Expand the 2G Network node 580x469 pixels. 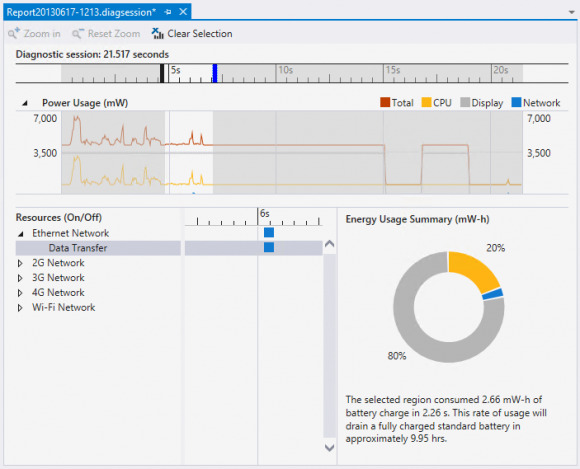click(x=20, y=263)
